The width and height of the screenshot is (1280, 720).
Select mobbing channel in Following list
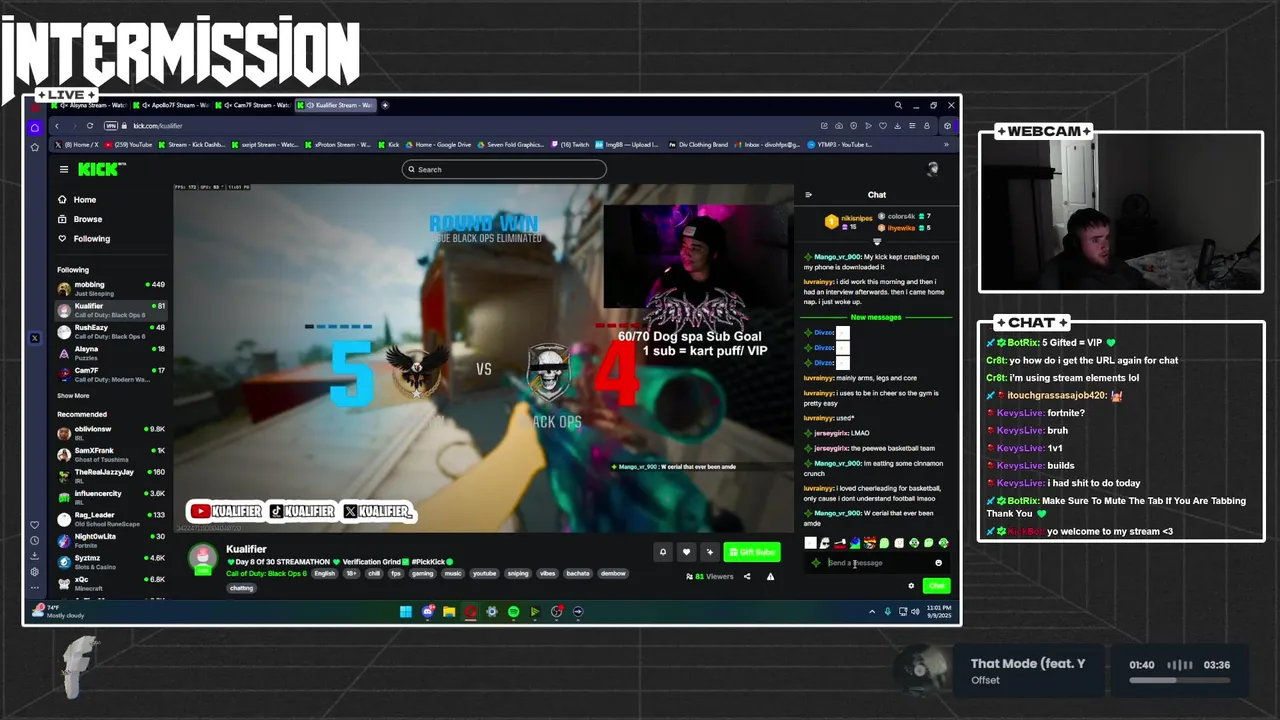point(111,288)
